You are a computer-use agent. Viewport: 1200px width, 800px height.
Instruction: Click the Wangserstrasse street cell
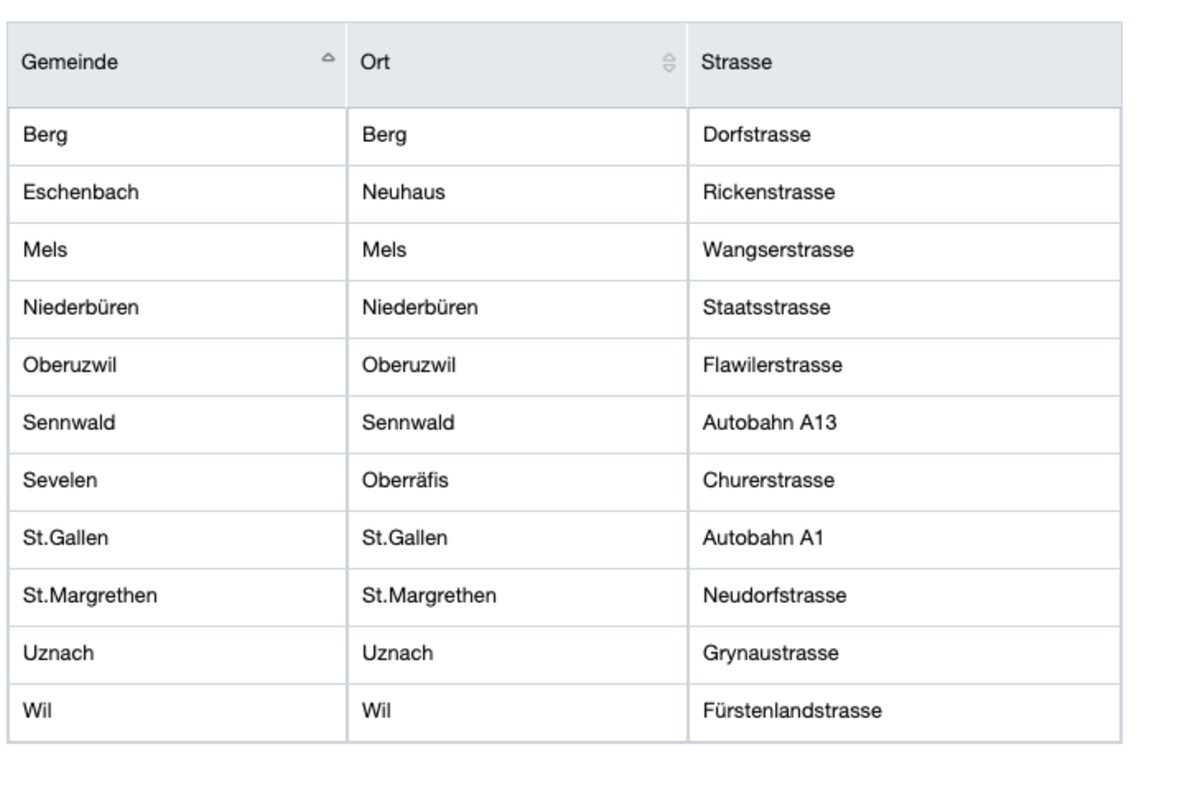(778, 250)
